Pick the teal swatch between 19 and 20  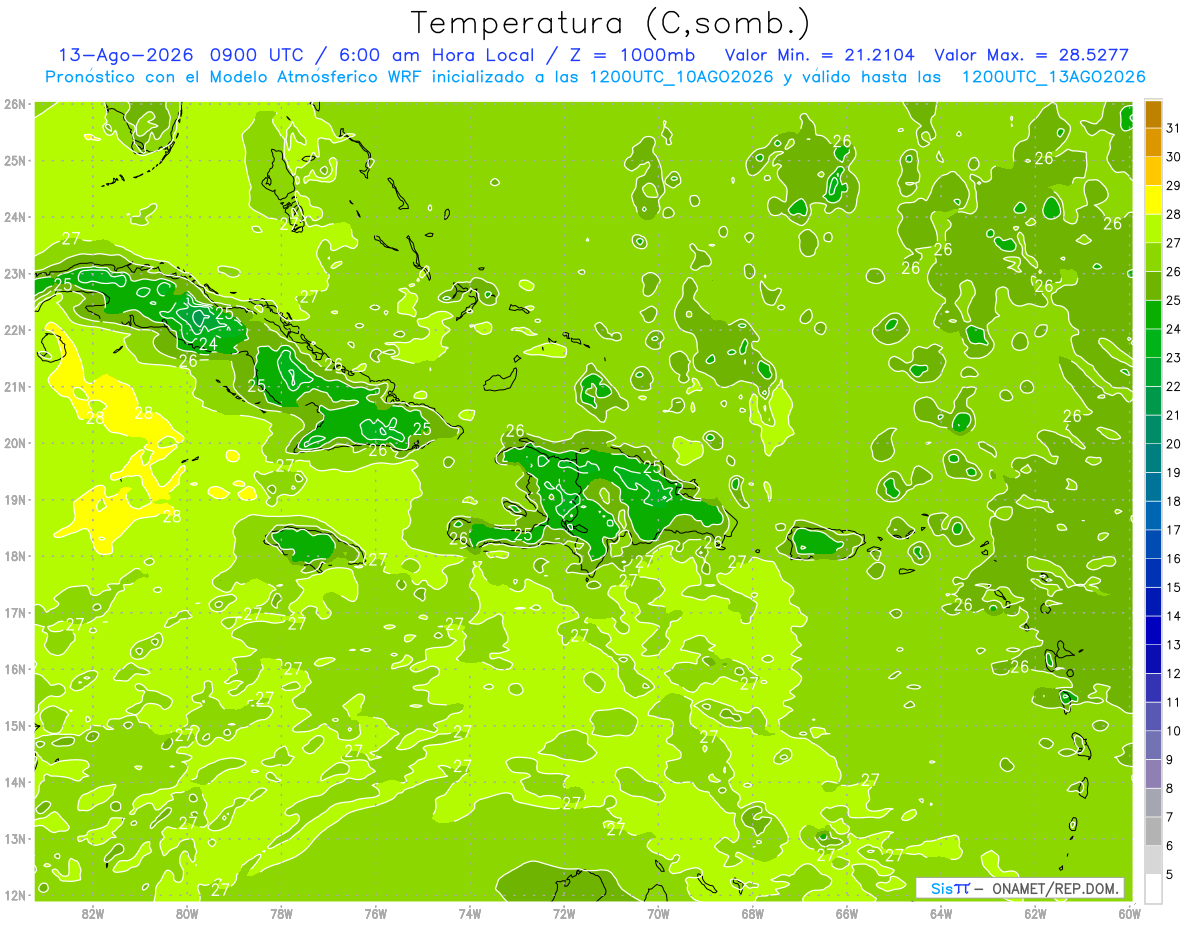click(1153, 458)
